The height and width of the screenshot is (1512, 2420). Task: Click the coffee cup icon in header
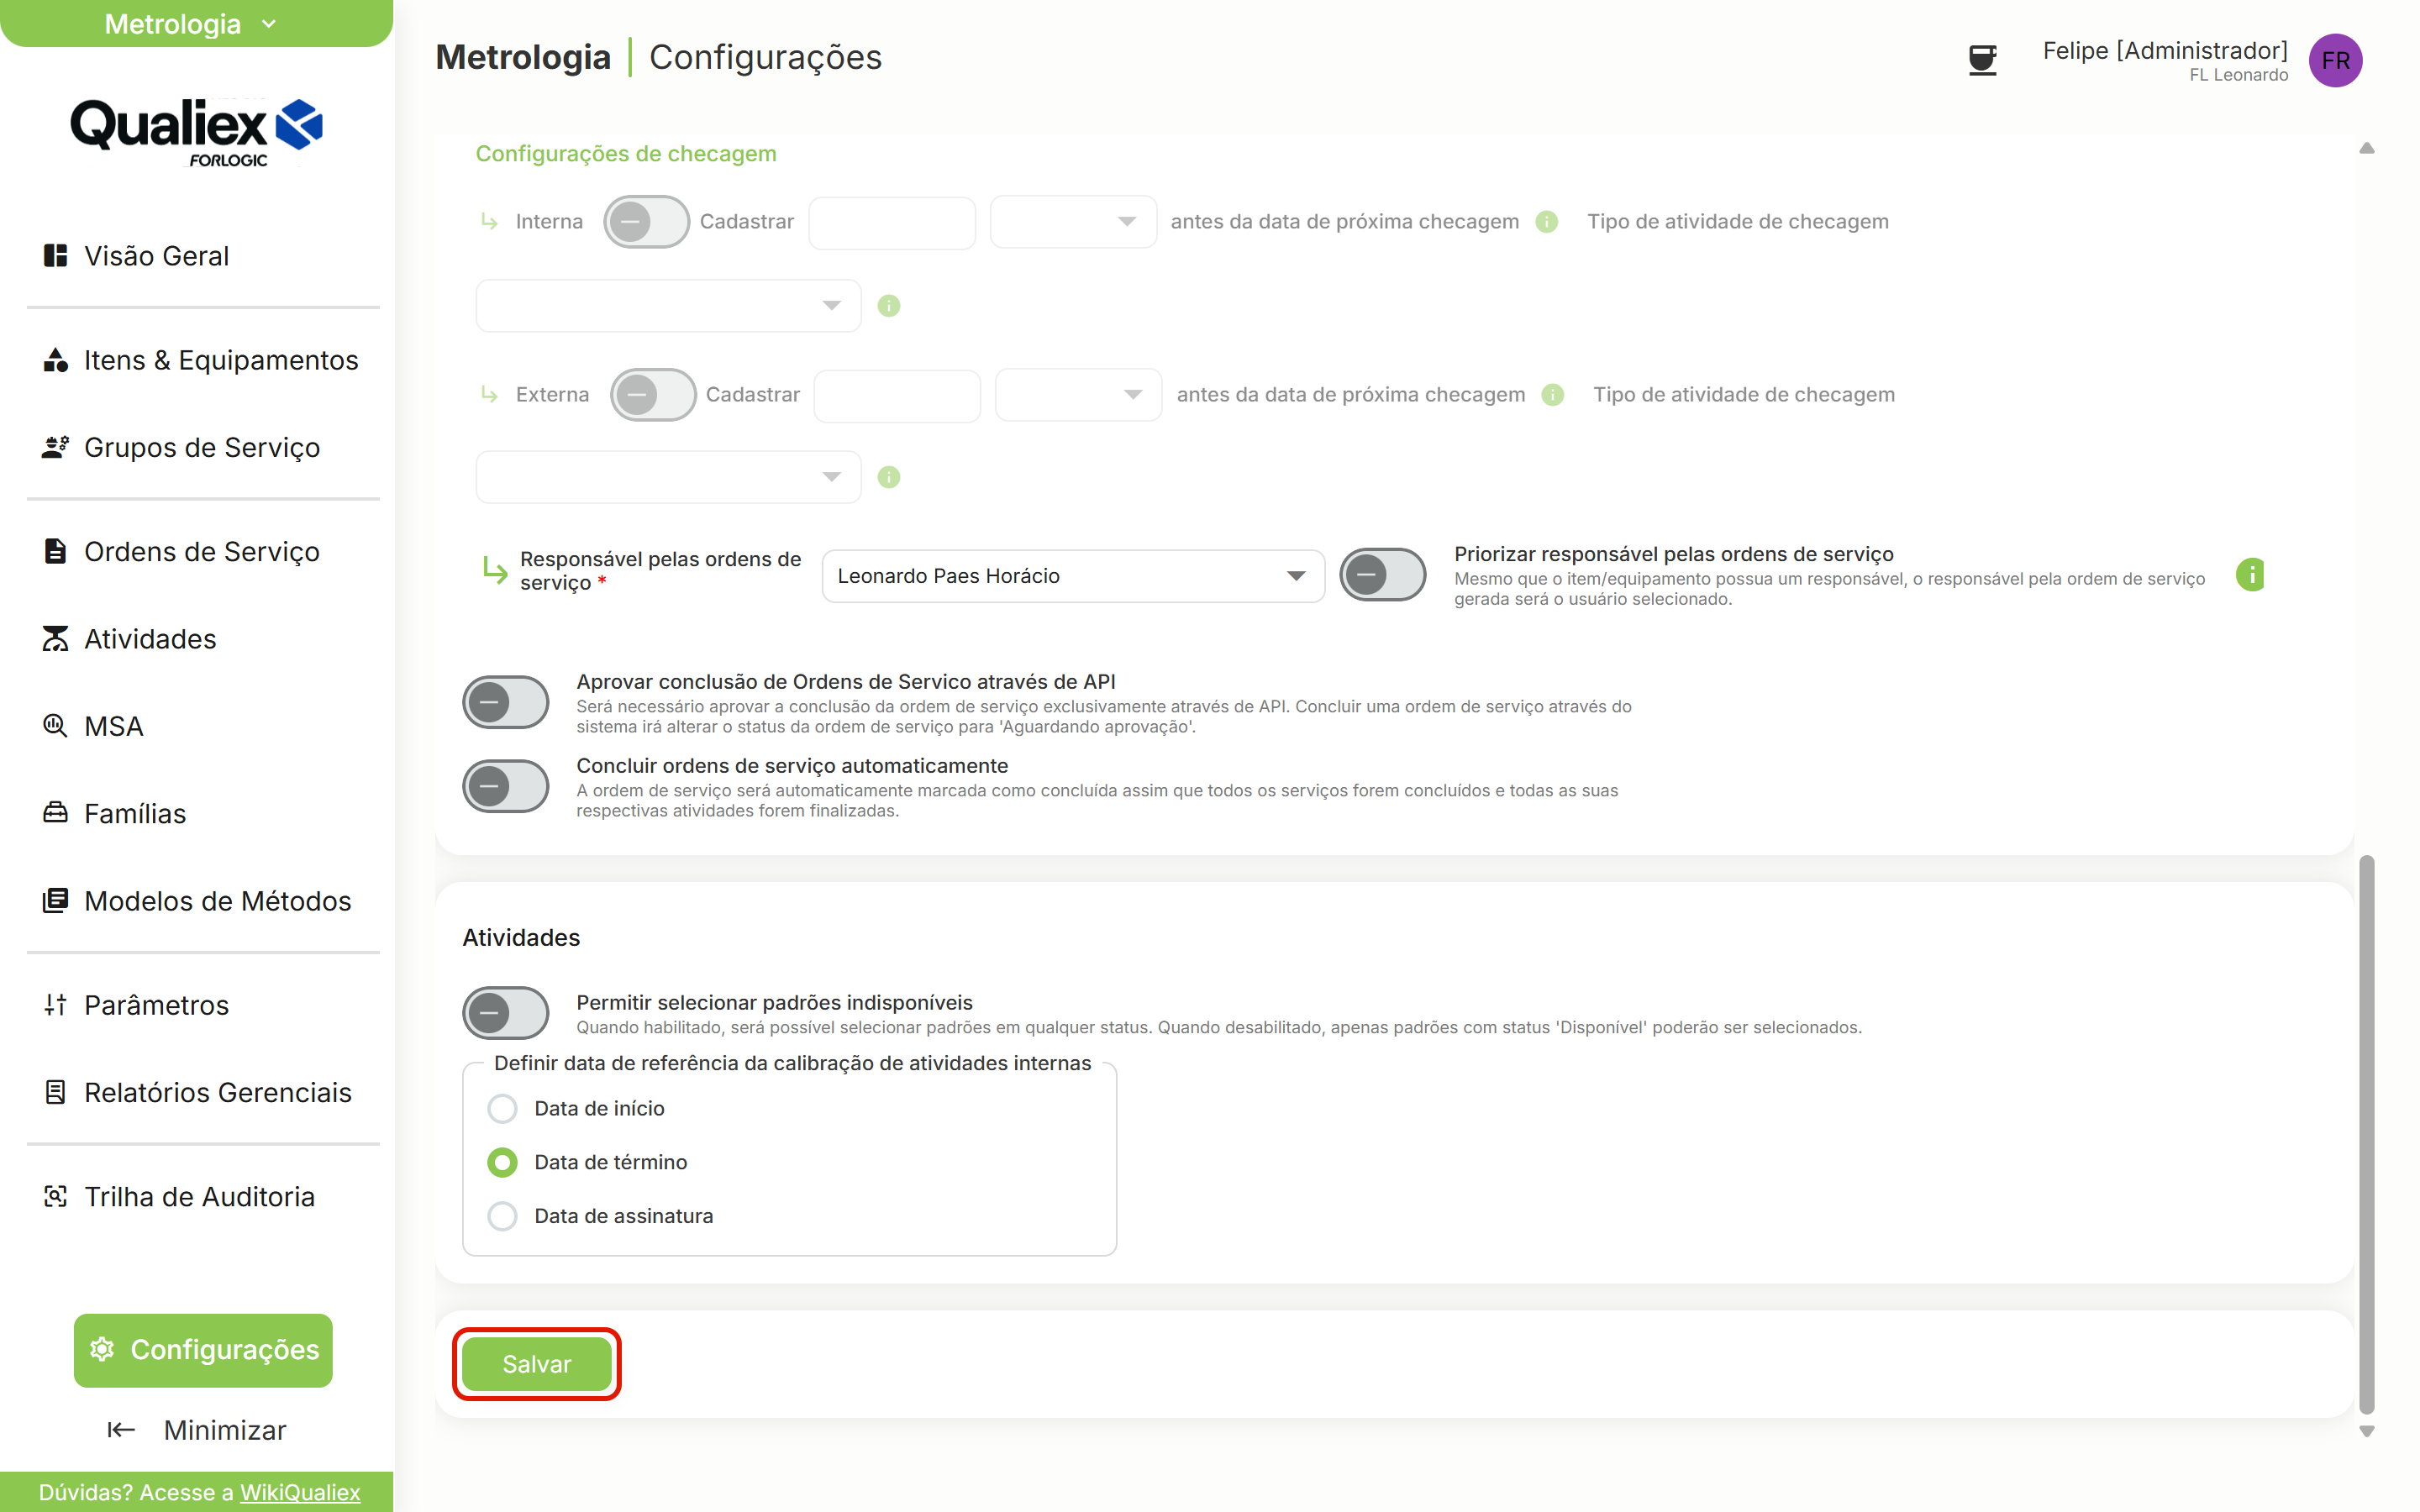pos(1981,61)
